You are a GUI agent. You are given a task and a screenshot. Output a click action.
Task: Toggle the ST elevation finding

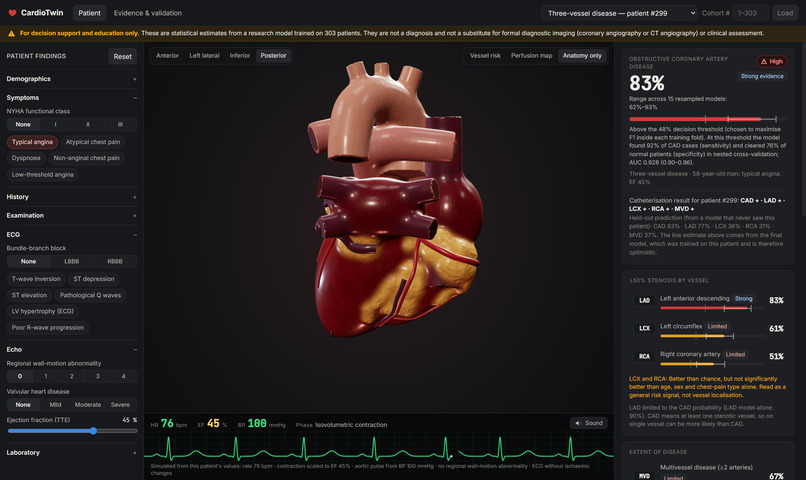(29, 296)
